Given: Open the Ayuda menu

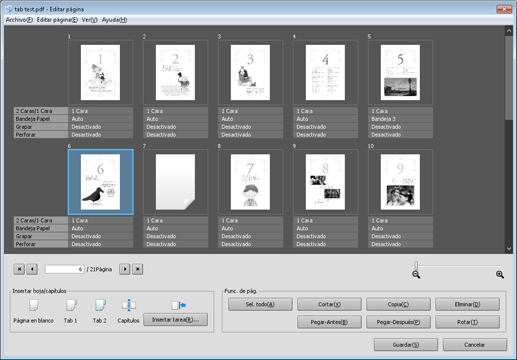Looking at the screenshot, I should click(114, 20).
